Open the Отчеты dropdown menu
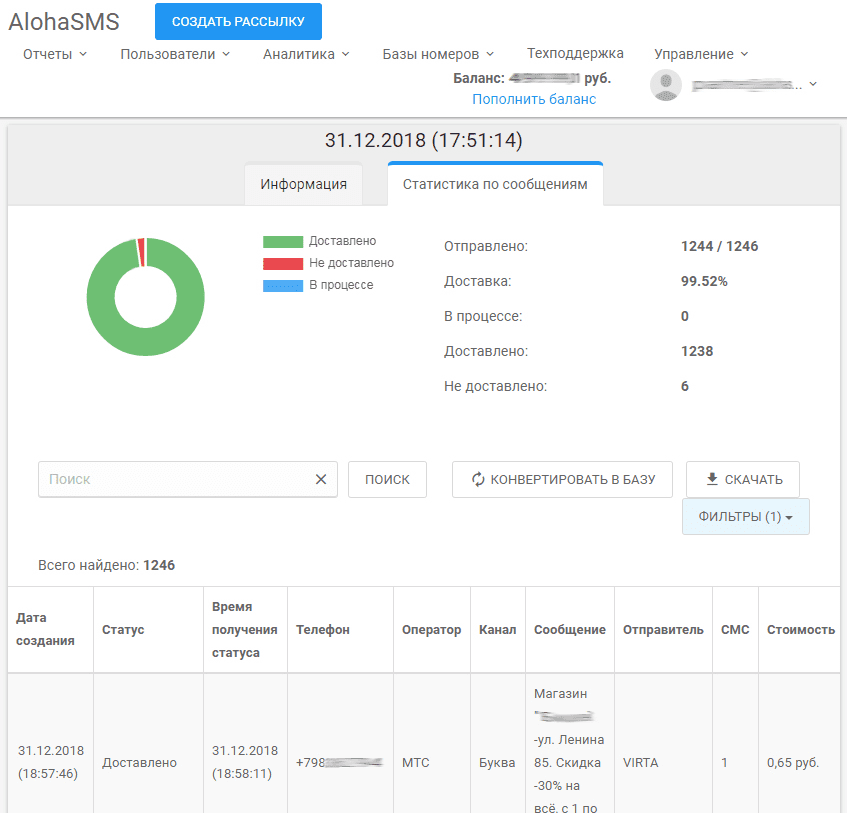847x813 pixels. [x=55, y=54]
